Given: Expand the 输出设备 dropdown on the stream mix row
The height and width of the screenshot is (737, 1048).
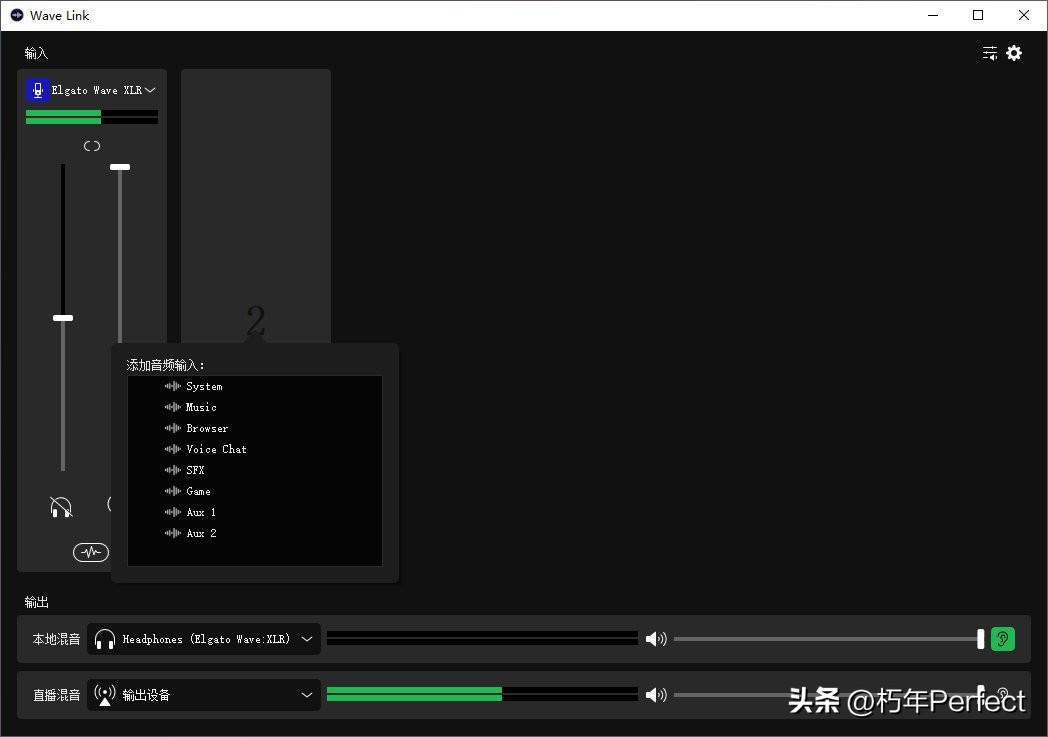Looking at the screenshot, I should pos(307,694).
